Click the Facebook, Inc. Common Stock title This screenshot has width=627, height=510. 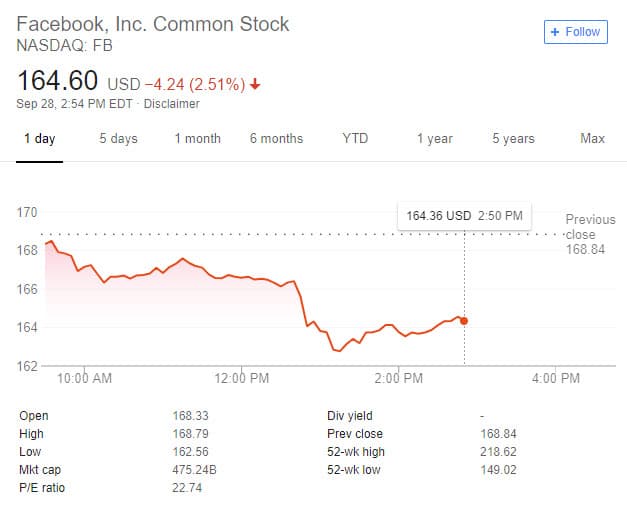coord(153,24)
